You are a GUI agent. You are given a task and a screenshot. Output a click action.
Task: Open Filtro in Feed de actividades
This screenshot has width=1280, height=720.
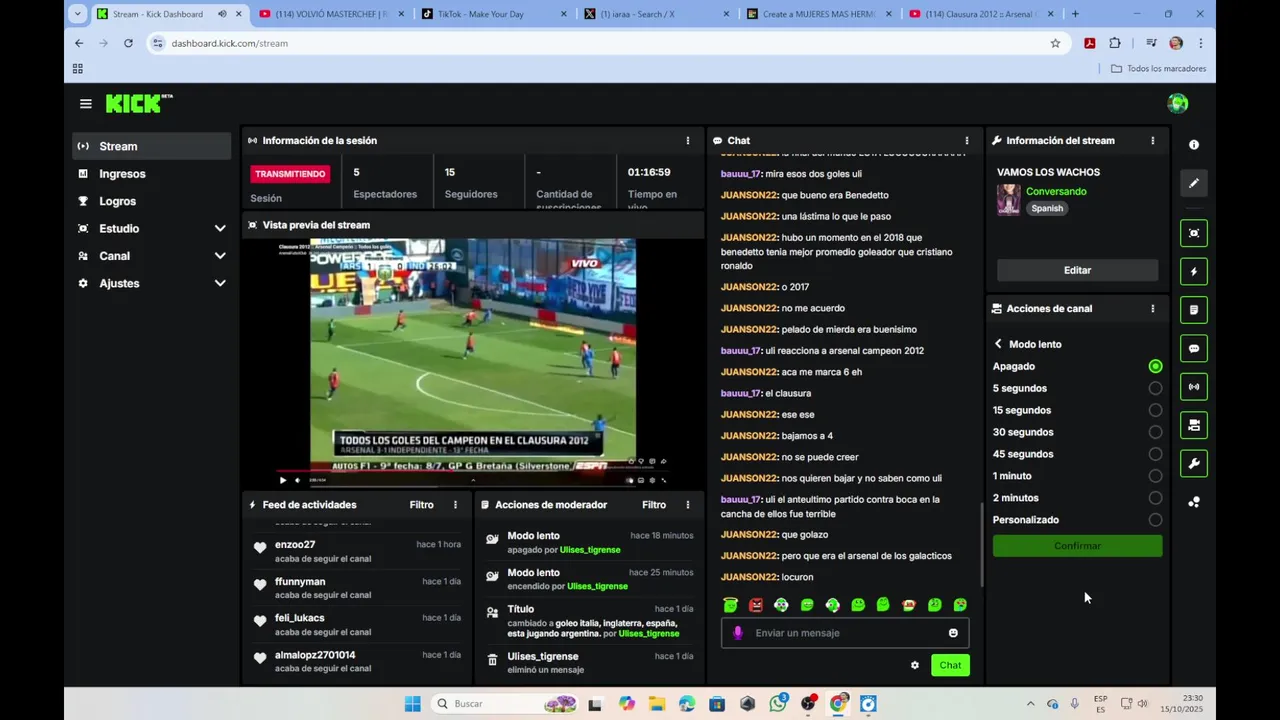[421, 505]
